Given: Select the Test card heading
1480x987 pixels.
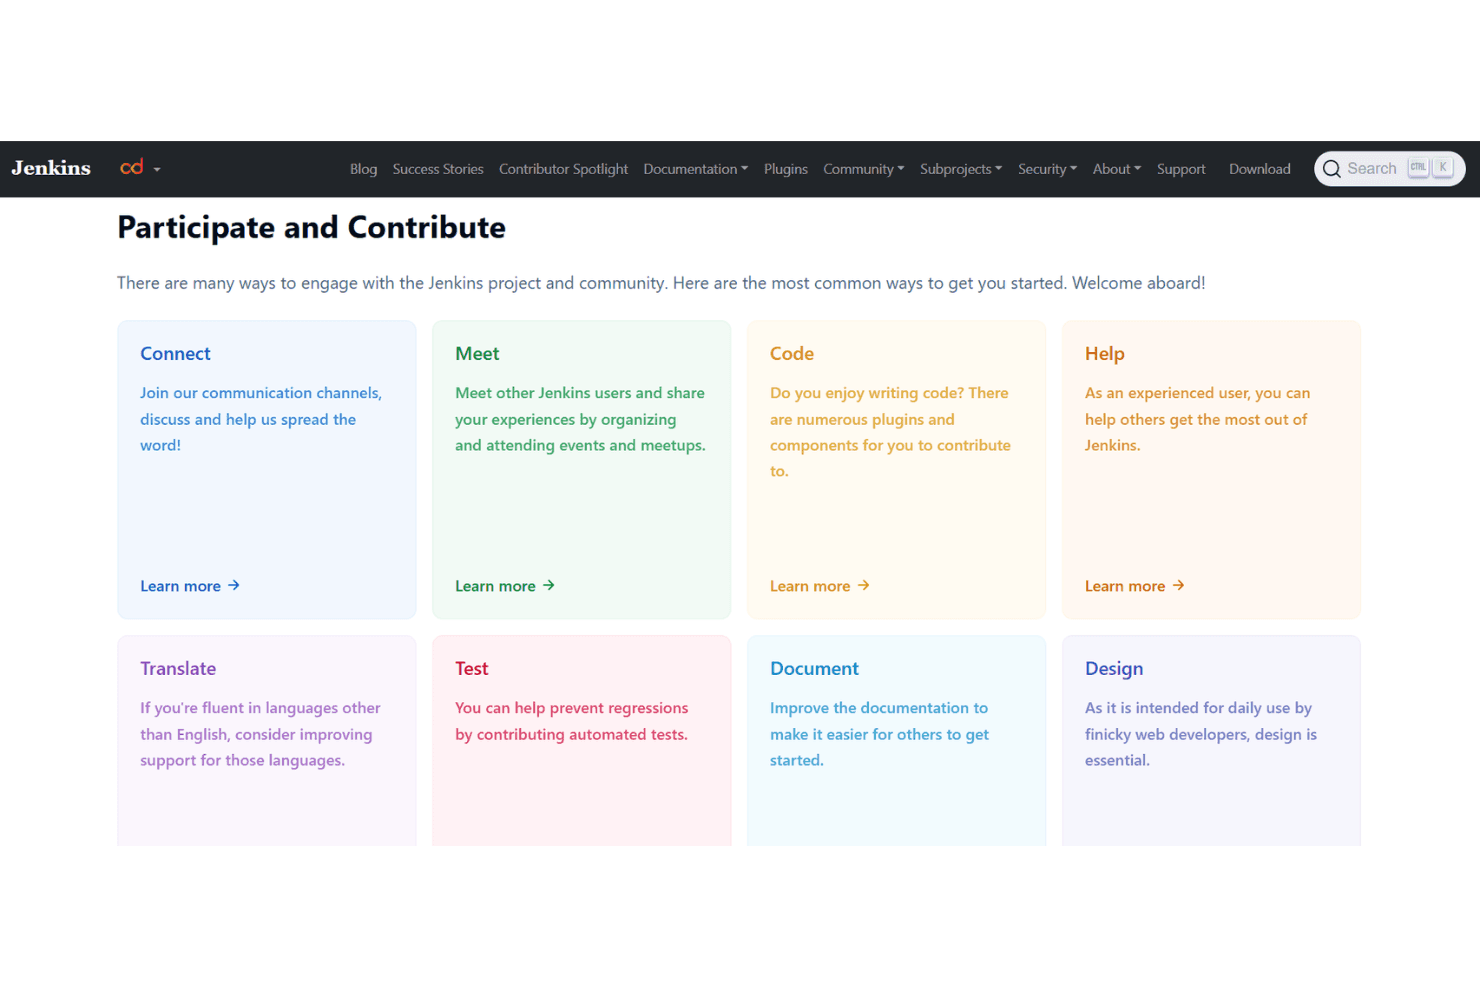Looking at the screenshot, I should (472, 669).
